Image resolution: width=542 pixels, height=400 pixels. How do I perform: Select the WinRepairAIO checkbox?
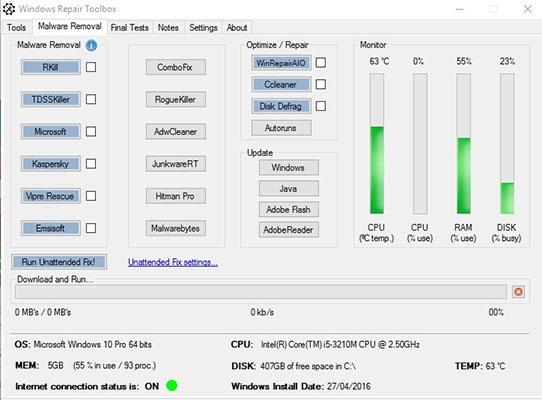[321, 63]
